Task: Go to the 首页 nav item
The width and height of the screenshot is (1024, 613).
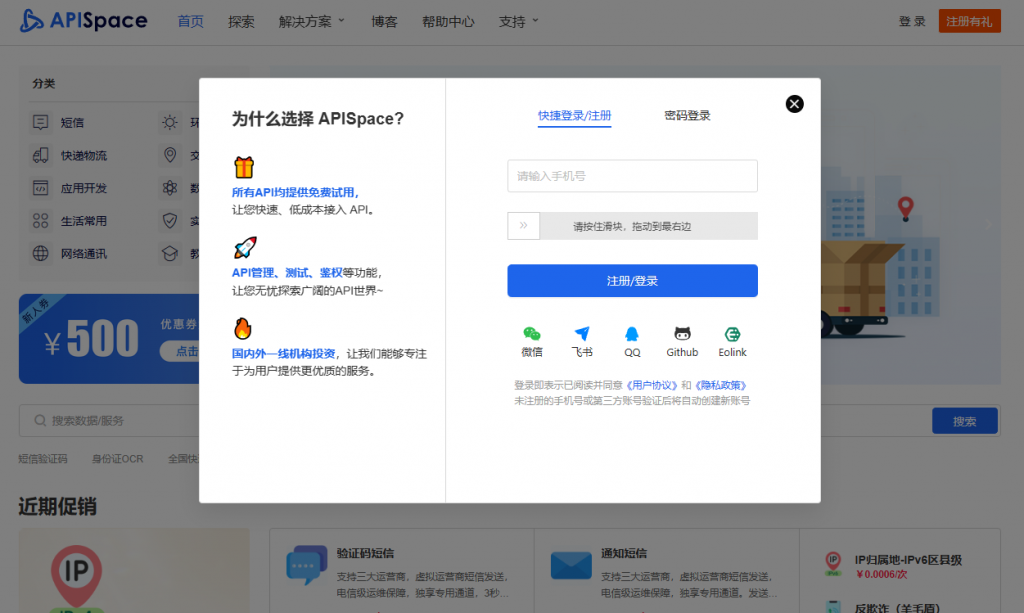Action: click(x=191, y=22)
